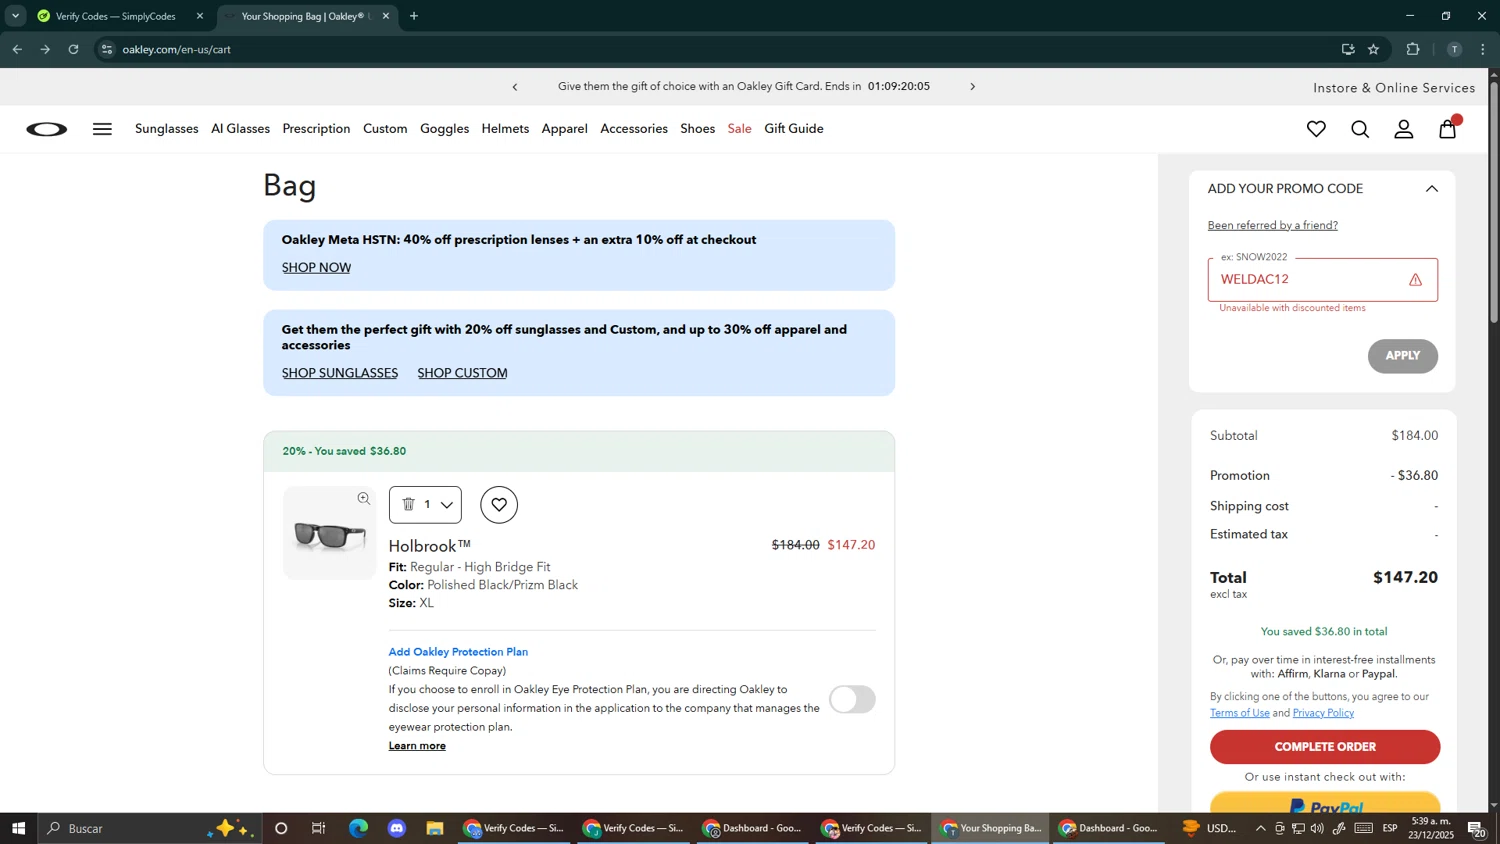
Task: Open Microsoft Edge from the taskbar
Action: tap(358, 828)
